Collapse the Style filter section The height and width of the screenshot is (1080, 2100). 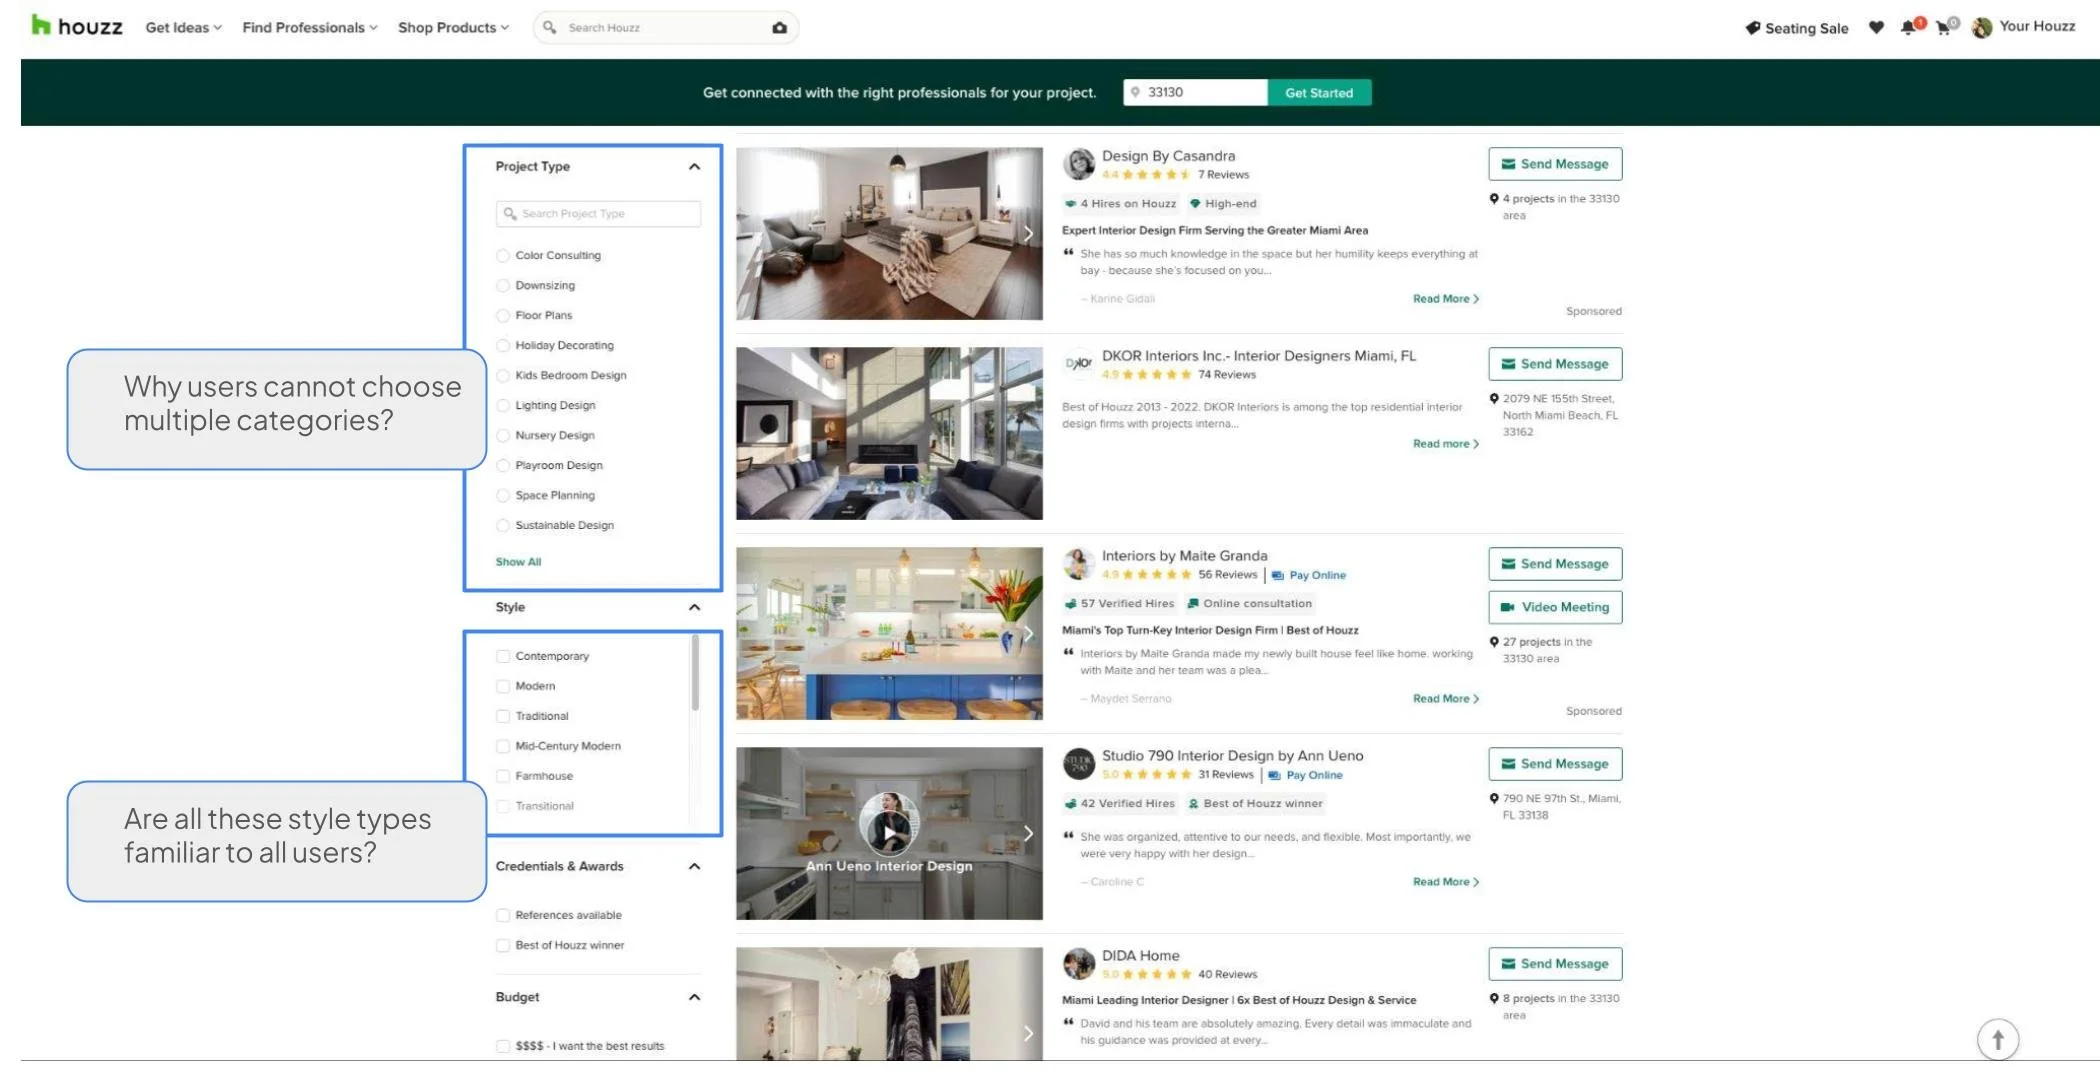tap(694, 606)
